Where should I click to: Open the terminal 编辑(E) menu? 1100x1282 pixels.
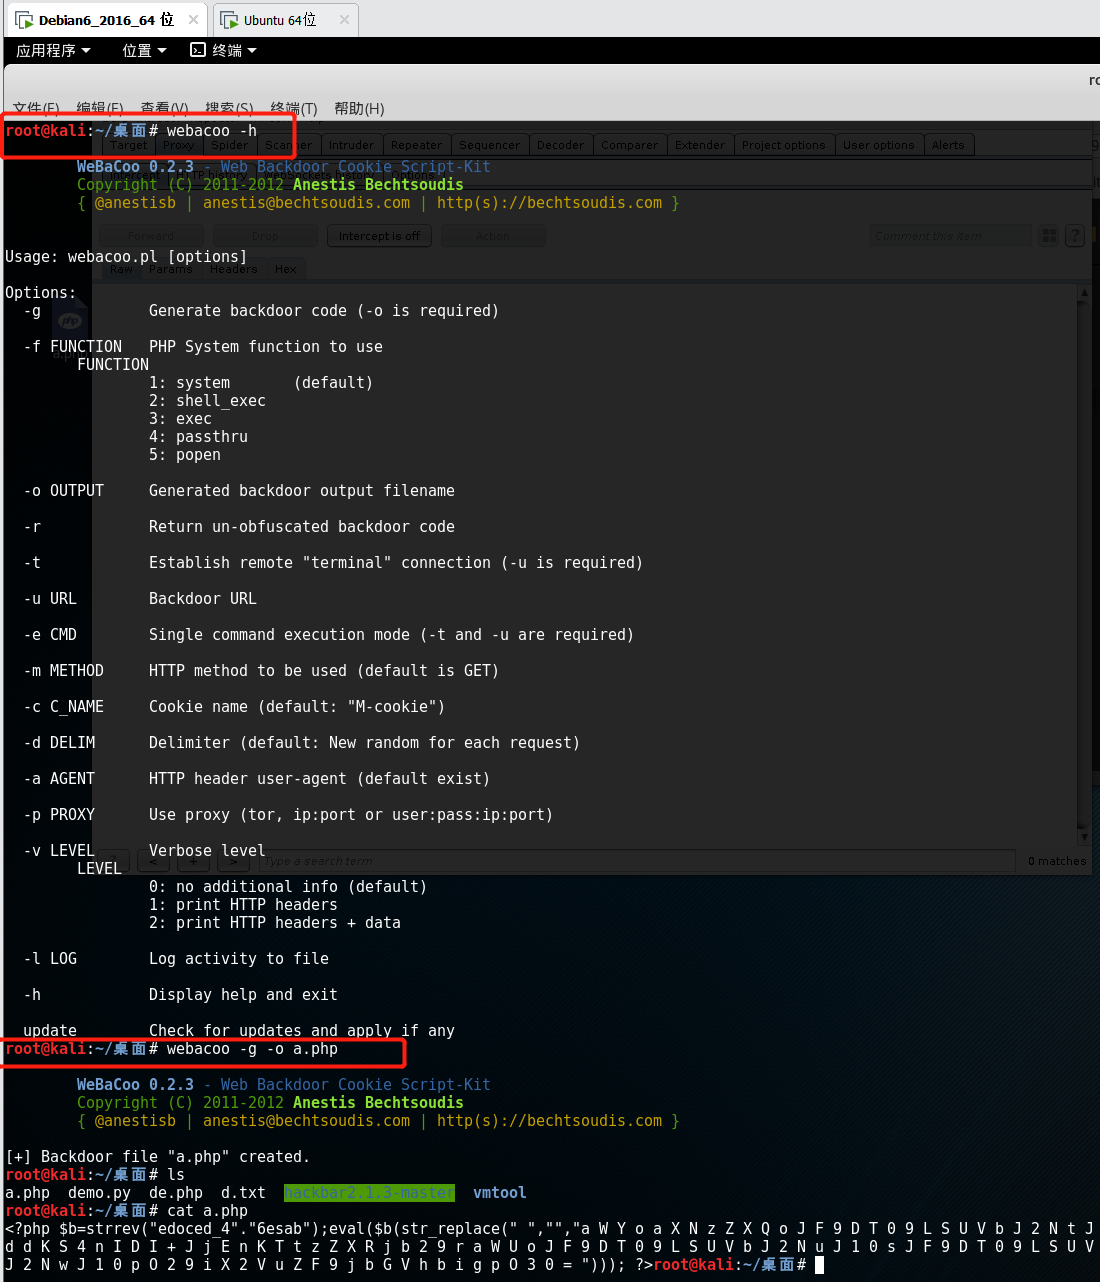click(100, 108)
